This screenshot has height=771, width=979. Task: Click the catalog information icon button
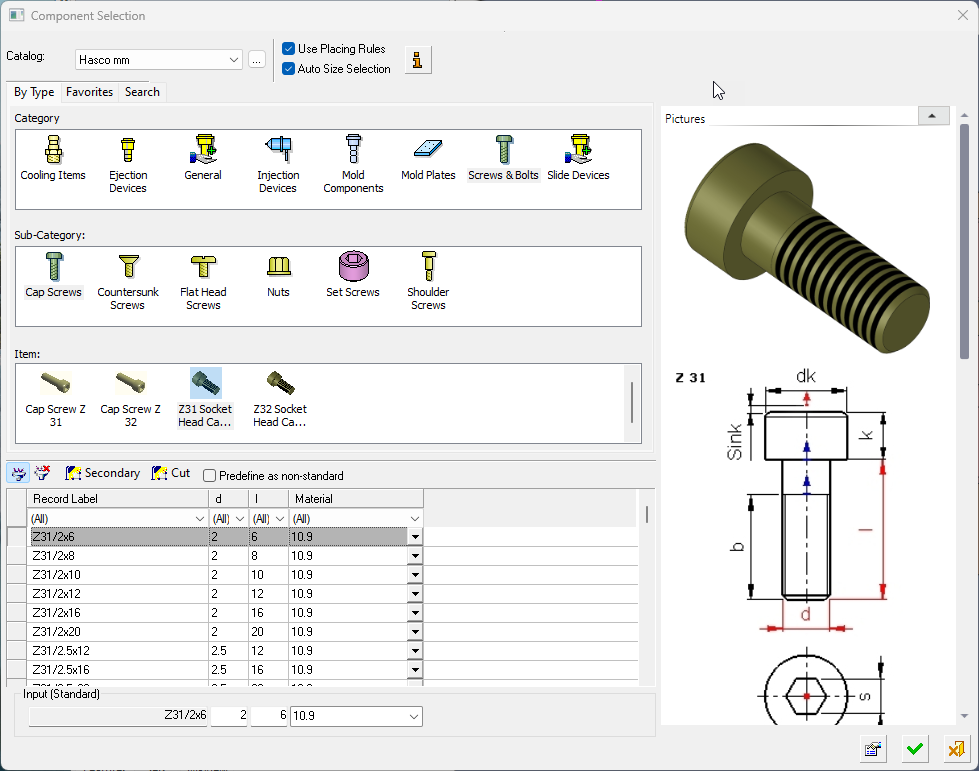pyautogui.click(x=418, y=60)
